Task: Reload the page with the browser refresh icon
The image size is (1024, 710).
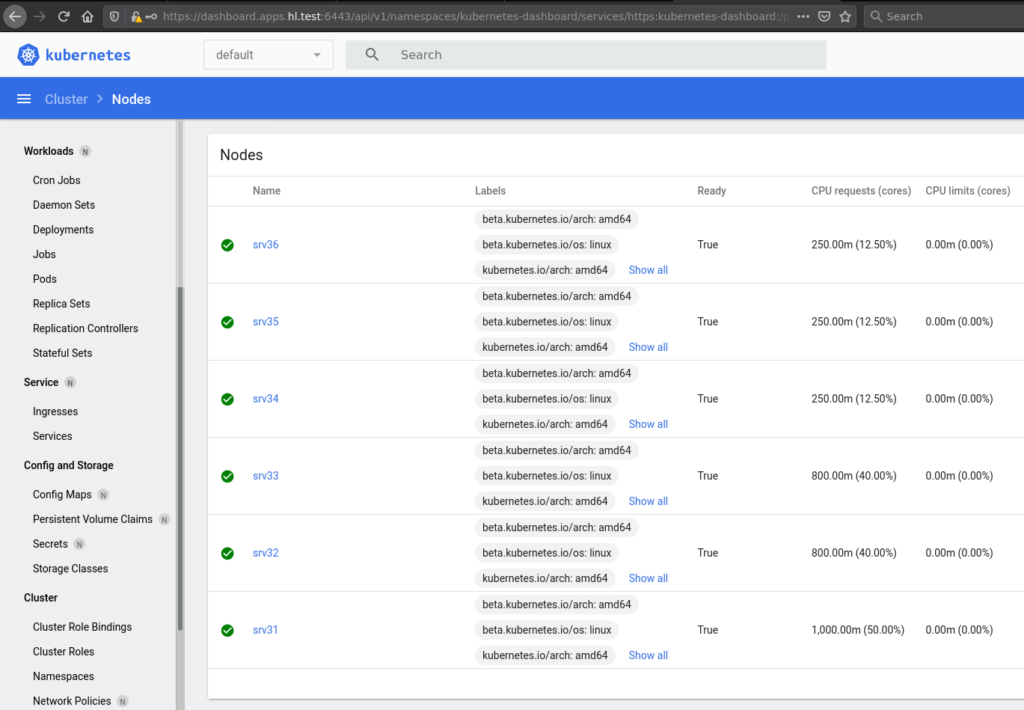Action: [x=62, y=16]
